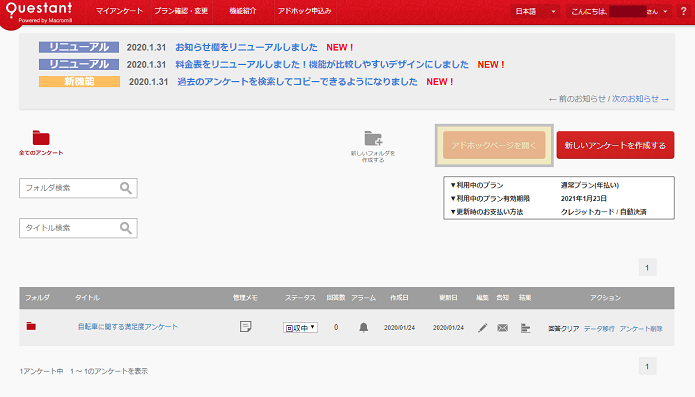
Task: Click the 作成日 column header
Action: pos(399,298)
